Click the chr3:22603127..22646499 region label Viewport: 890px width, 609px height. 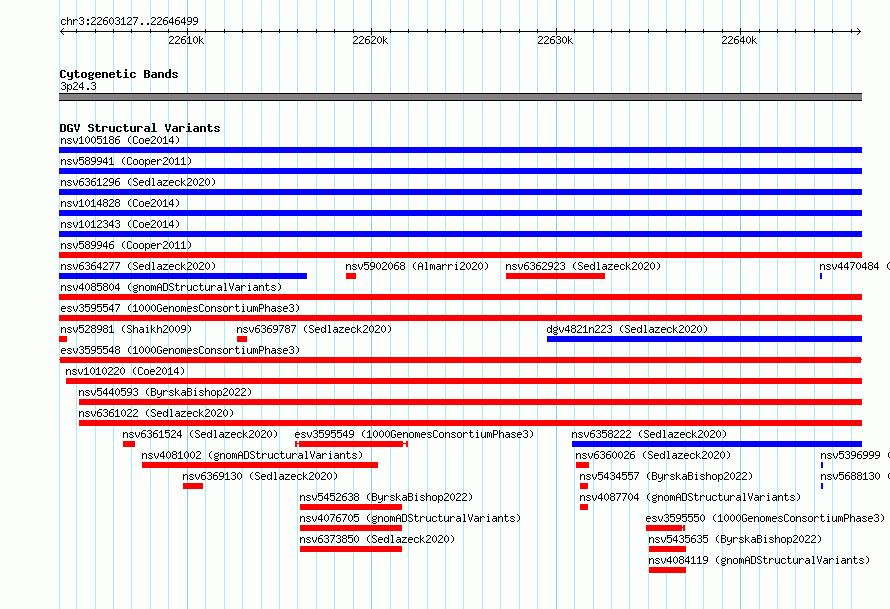[129, 21]
